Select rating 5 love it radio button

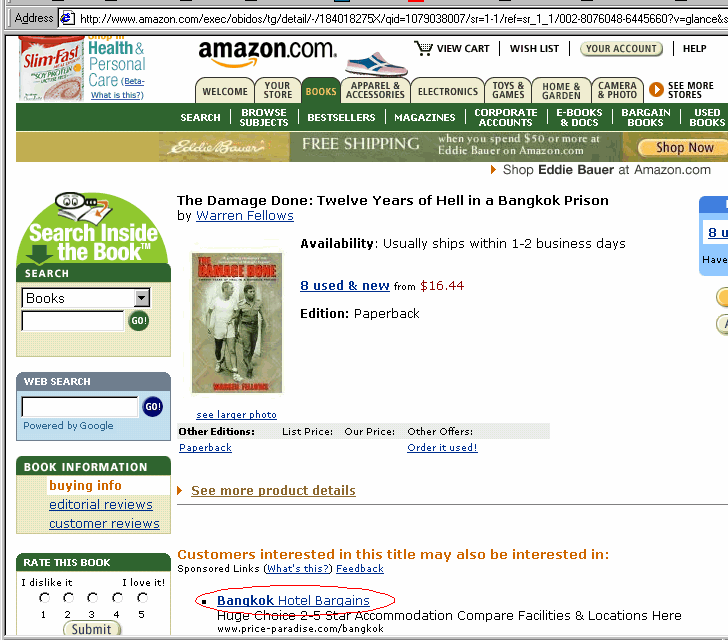(x=142, y=597)
